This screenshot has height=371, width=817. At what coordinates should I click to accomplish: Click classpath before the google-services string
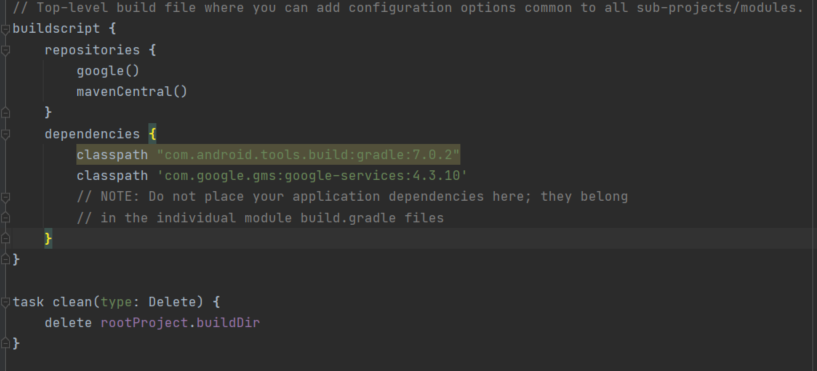(112, 176)
